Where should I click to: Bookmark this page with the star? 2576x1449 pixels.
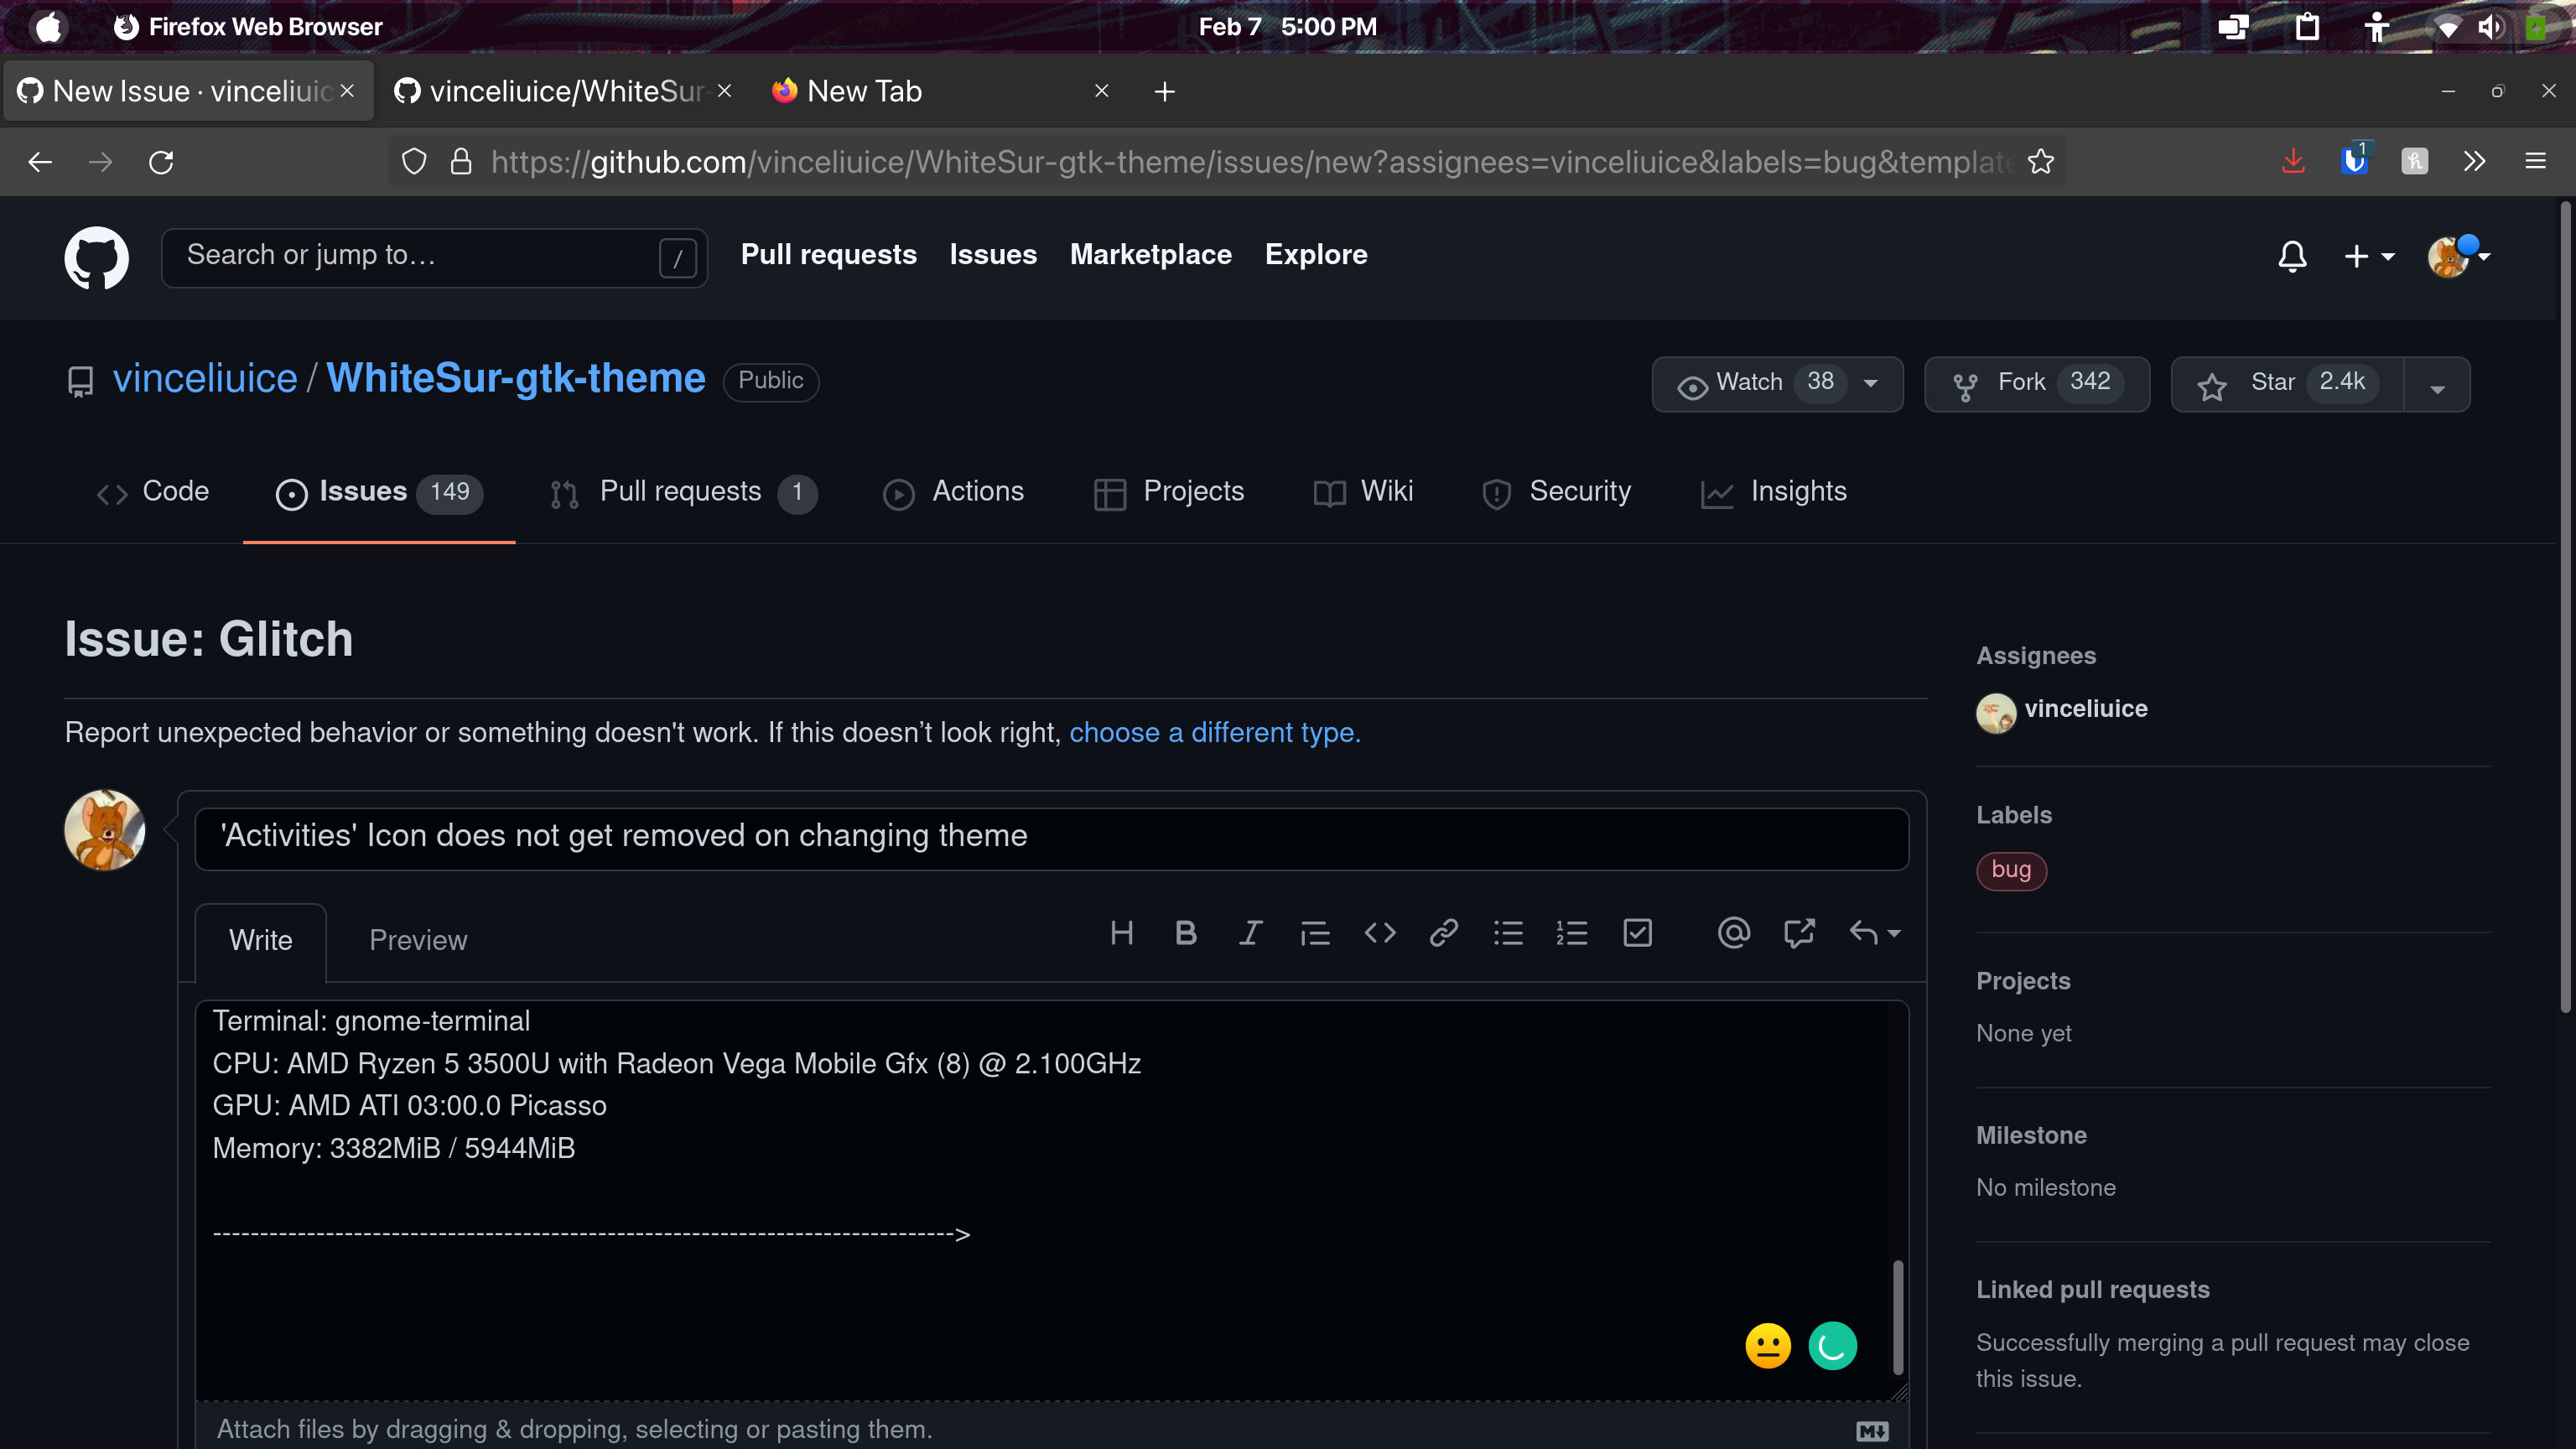point(2040,162)
